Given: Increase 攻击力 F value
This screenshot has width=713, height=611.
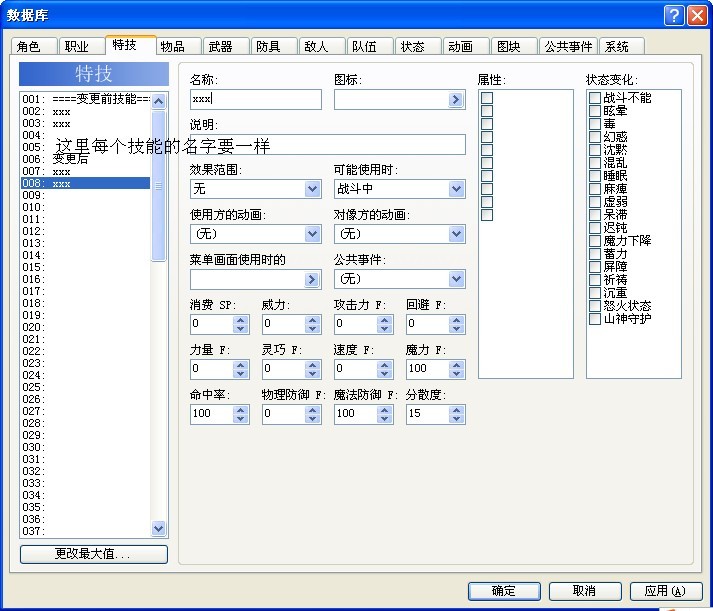Looking at the screenshot, I should point(385,320).
